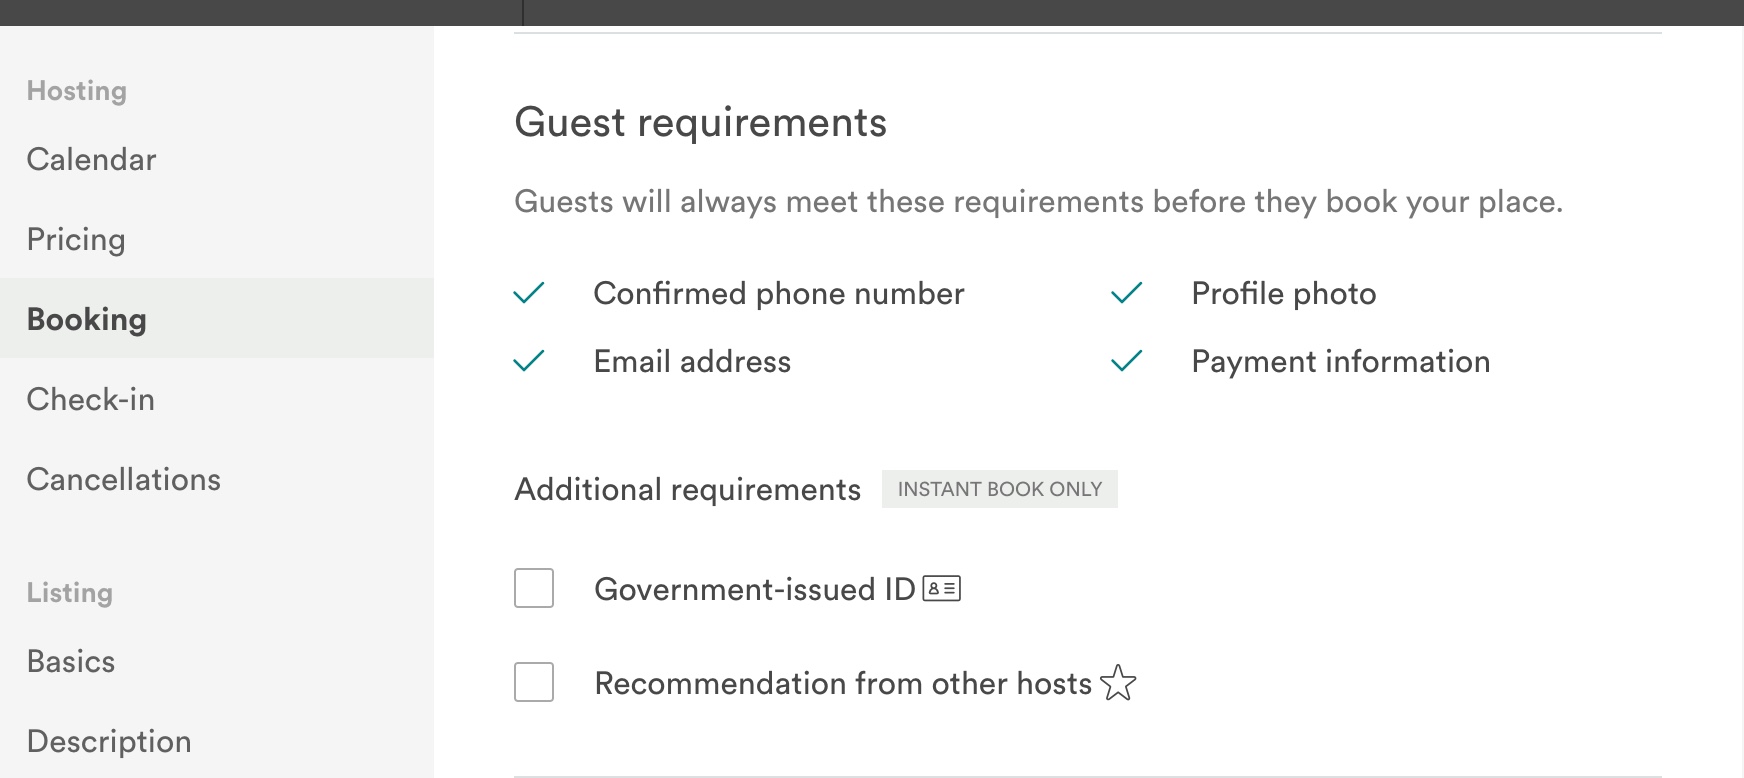Click the ID card icon beside Government-issued ID

tap(941, 589)
